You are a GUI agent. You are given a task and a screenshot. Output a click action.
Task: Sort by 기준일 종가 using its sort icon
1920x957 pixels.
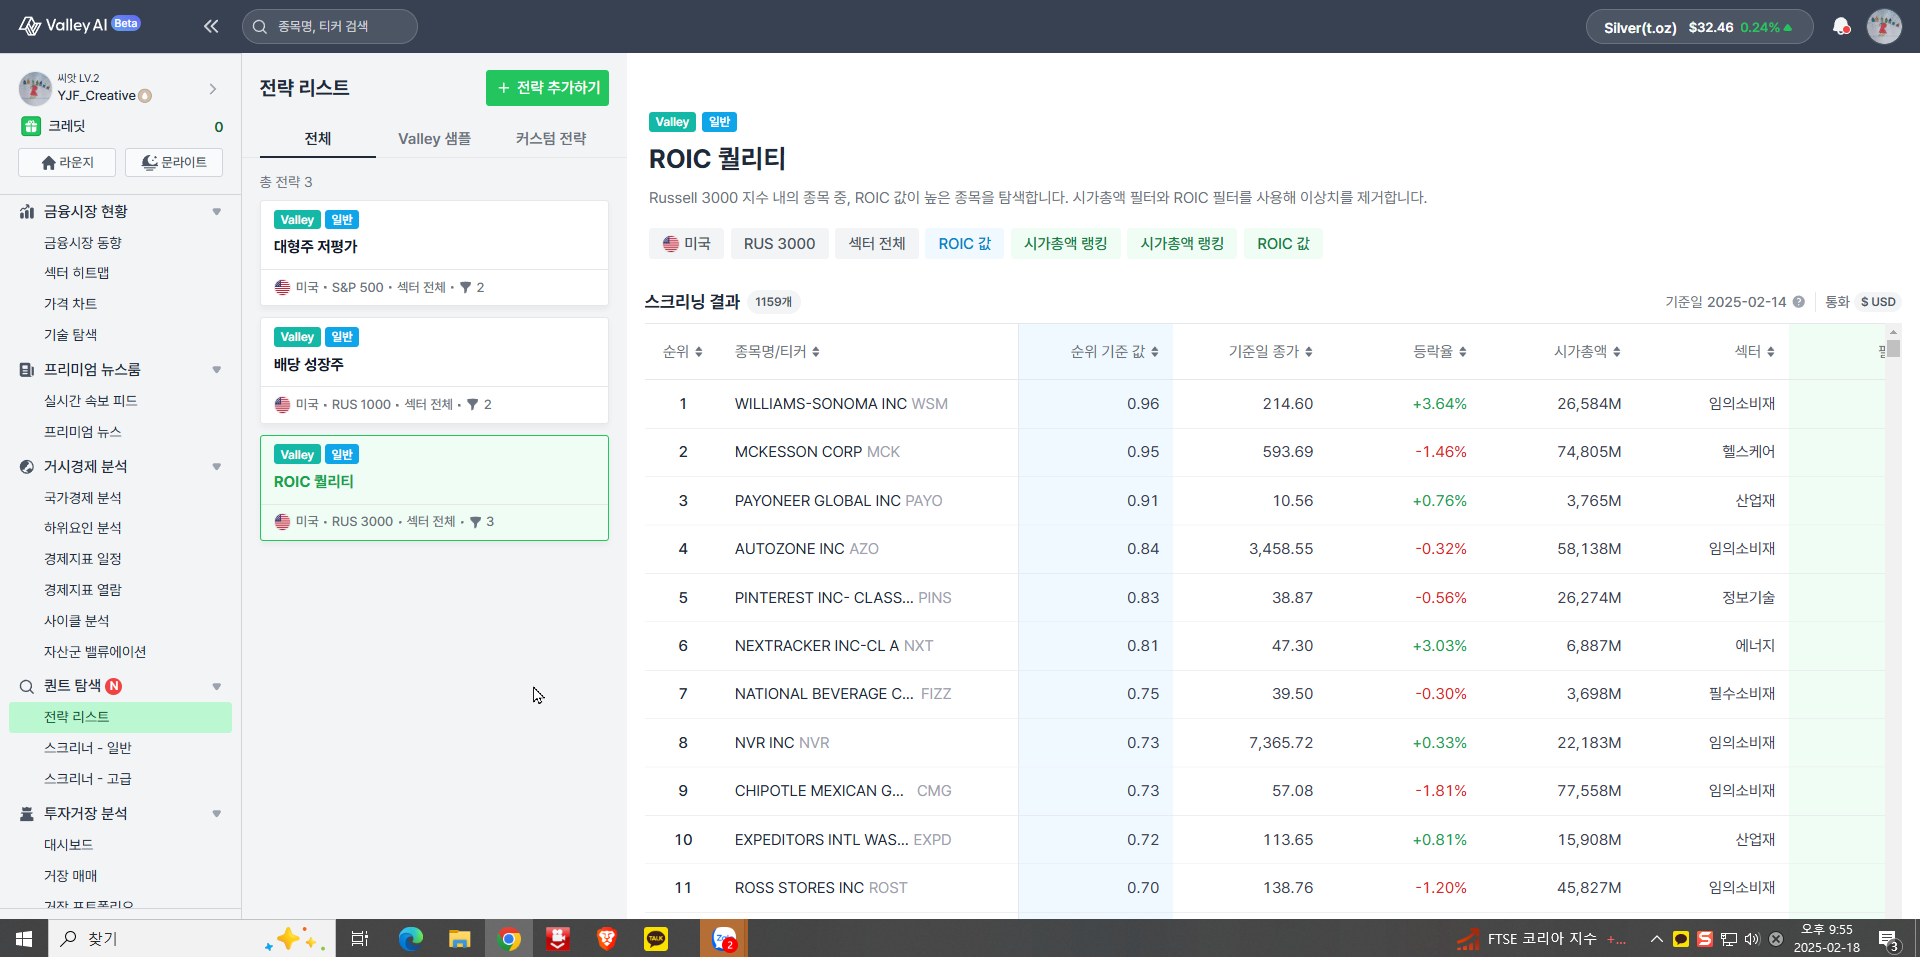pos(1308,352)
